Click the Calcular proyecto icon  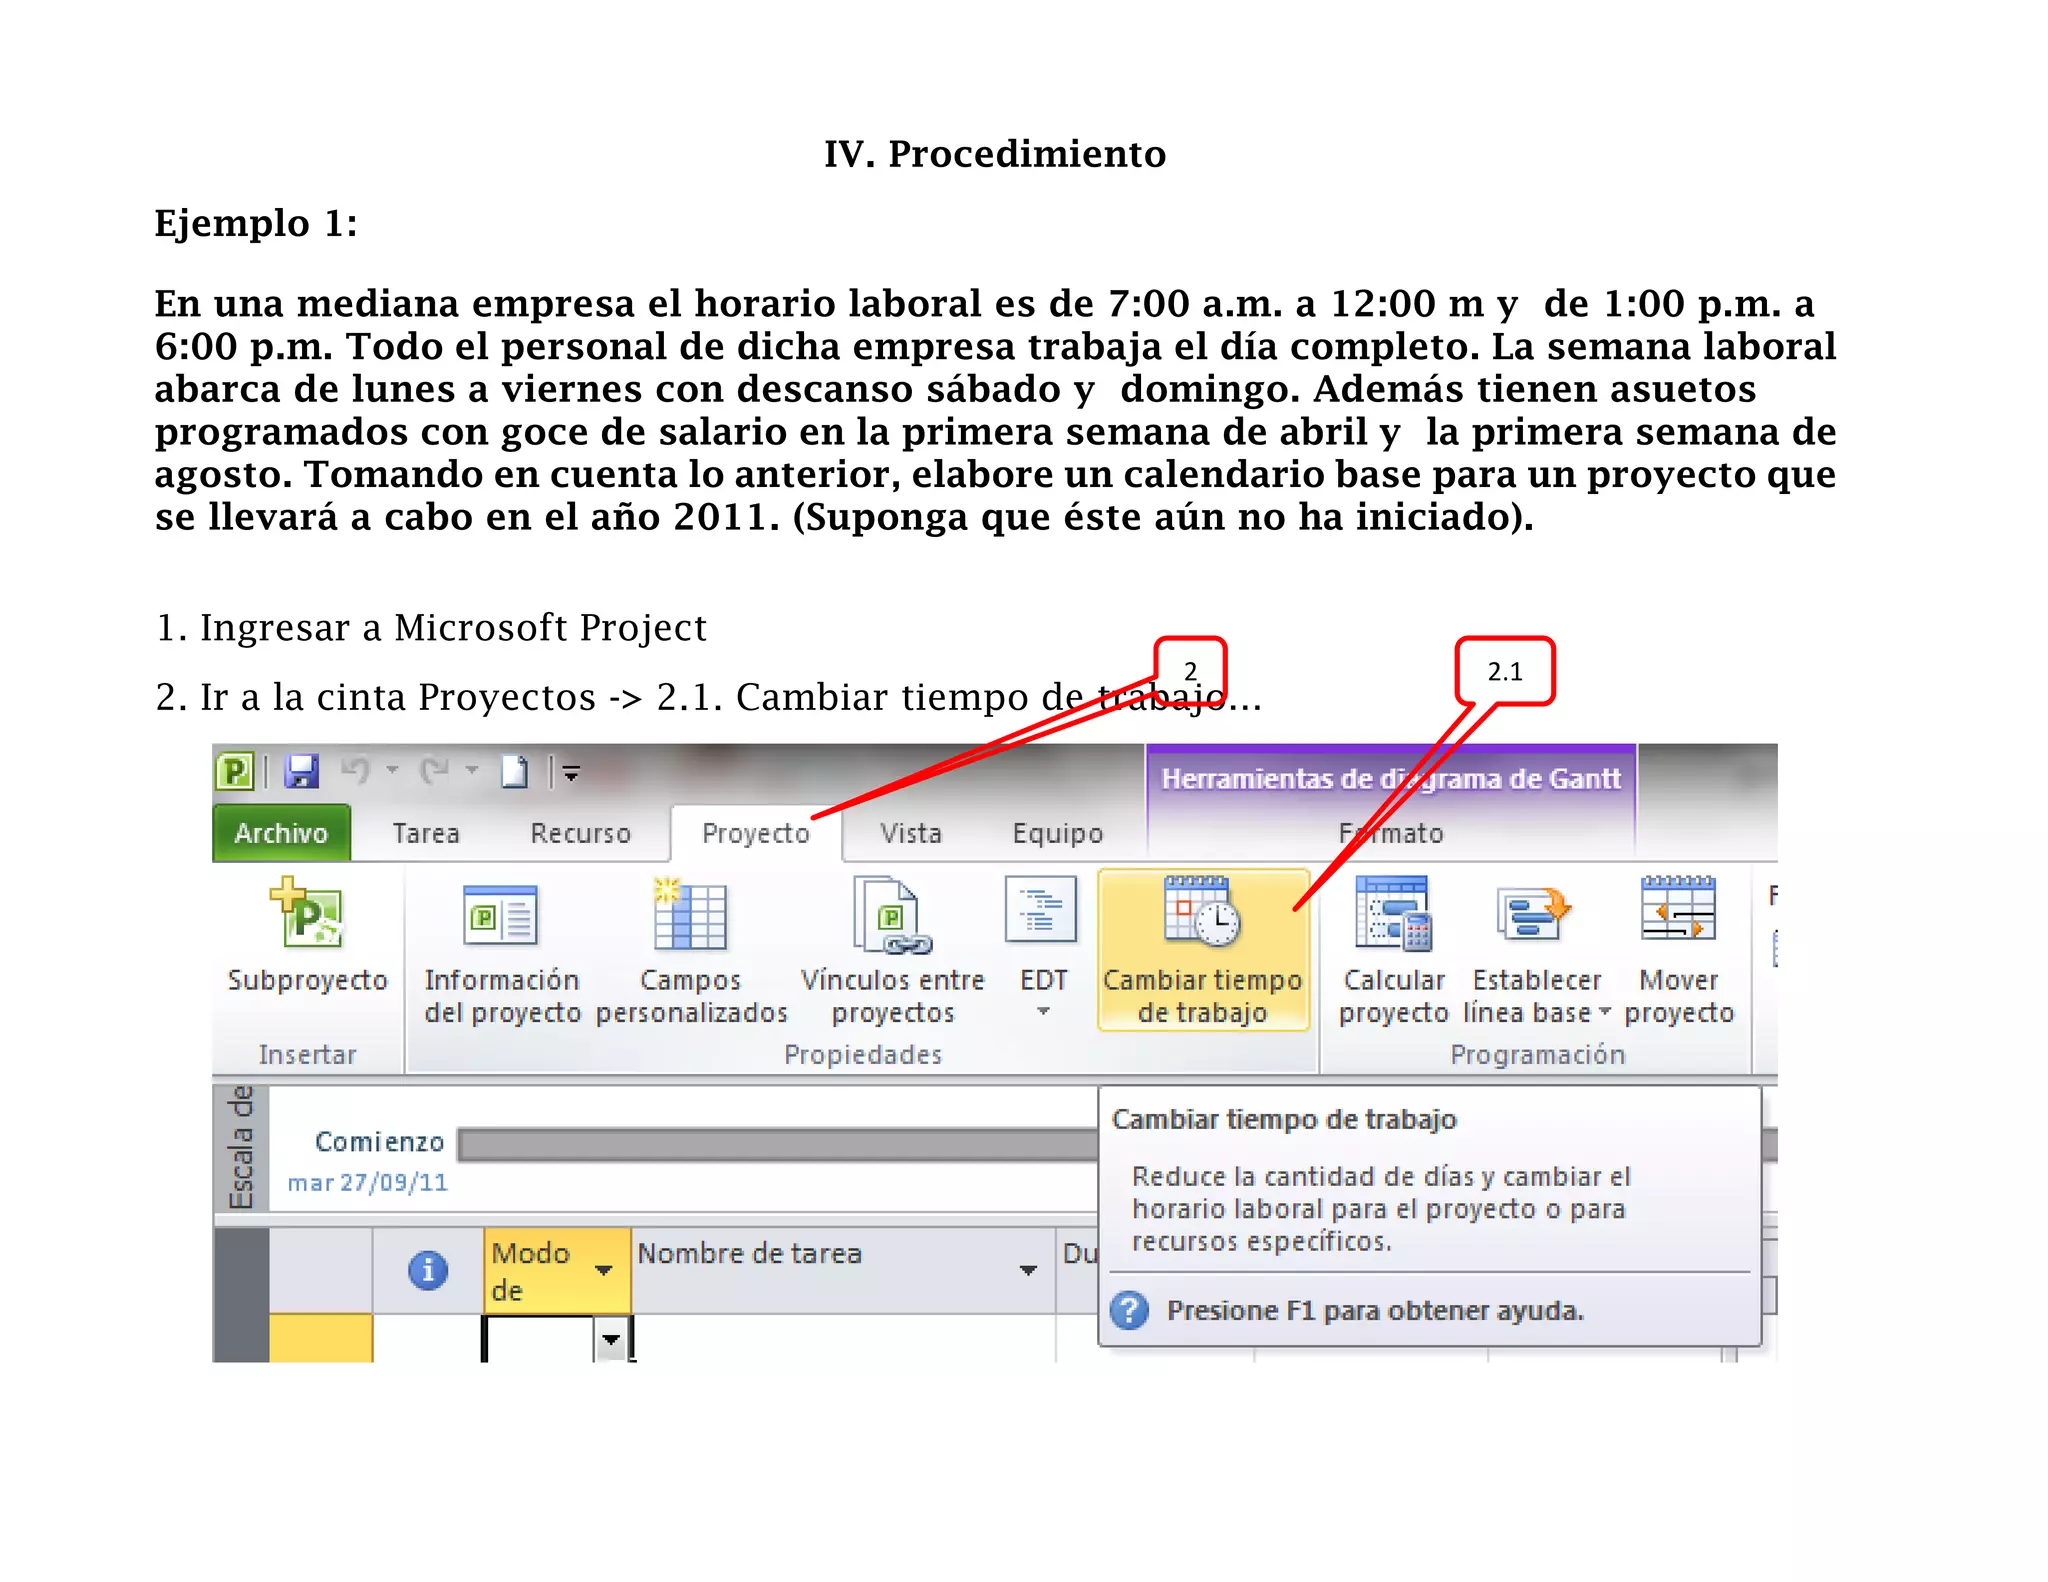[1393, 915]
